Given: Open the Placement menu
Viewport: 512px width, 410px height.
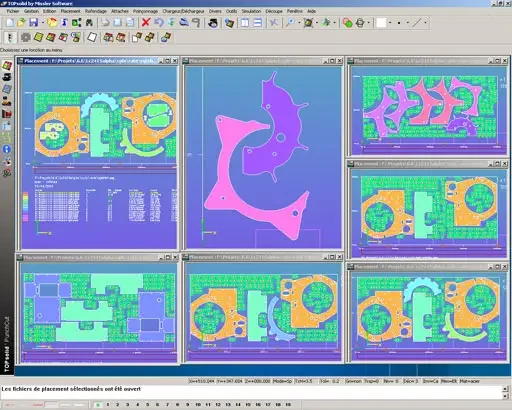Looking at the screenshot, I should point(70,11).
